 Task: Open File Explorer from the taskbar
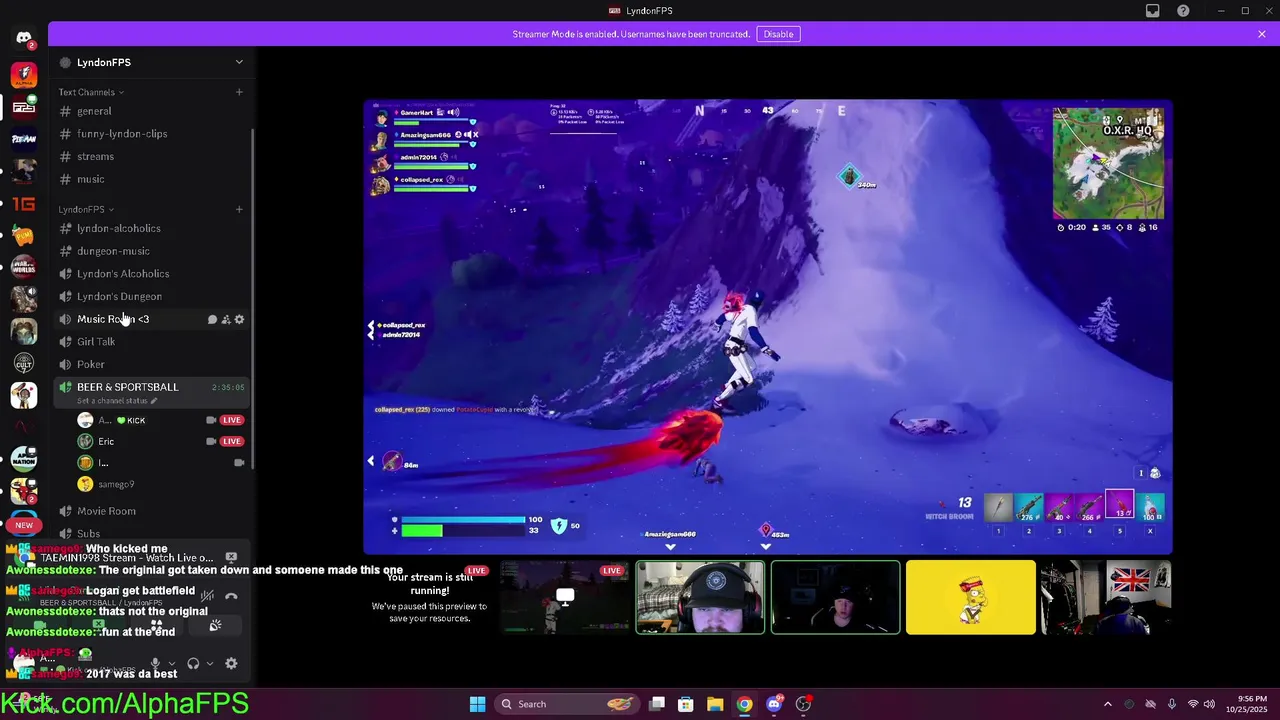(715, 704)
